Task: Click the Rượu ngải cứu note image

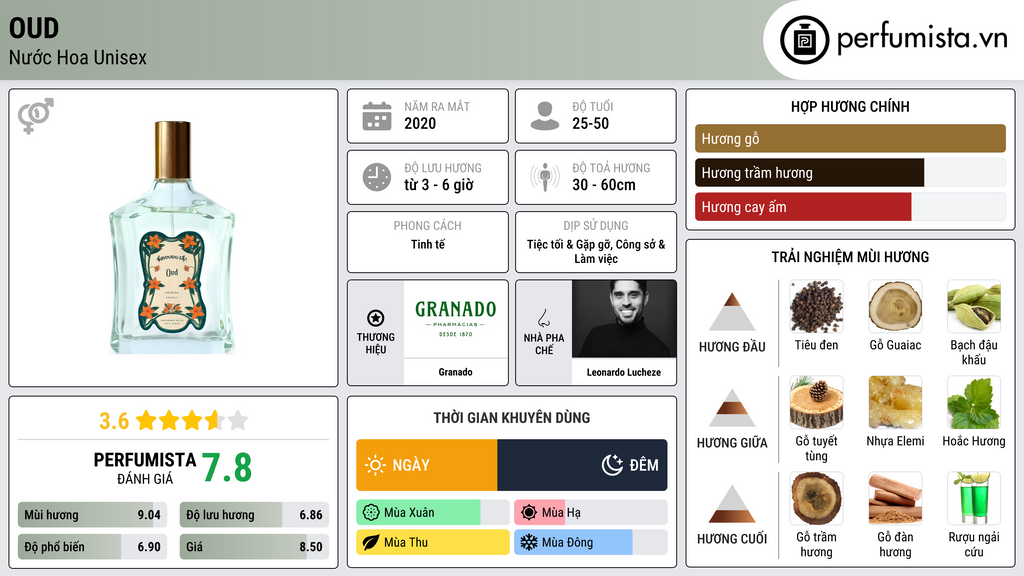Action: click(974, 499)
